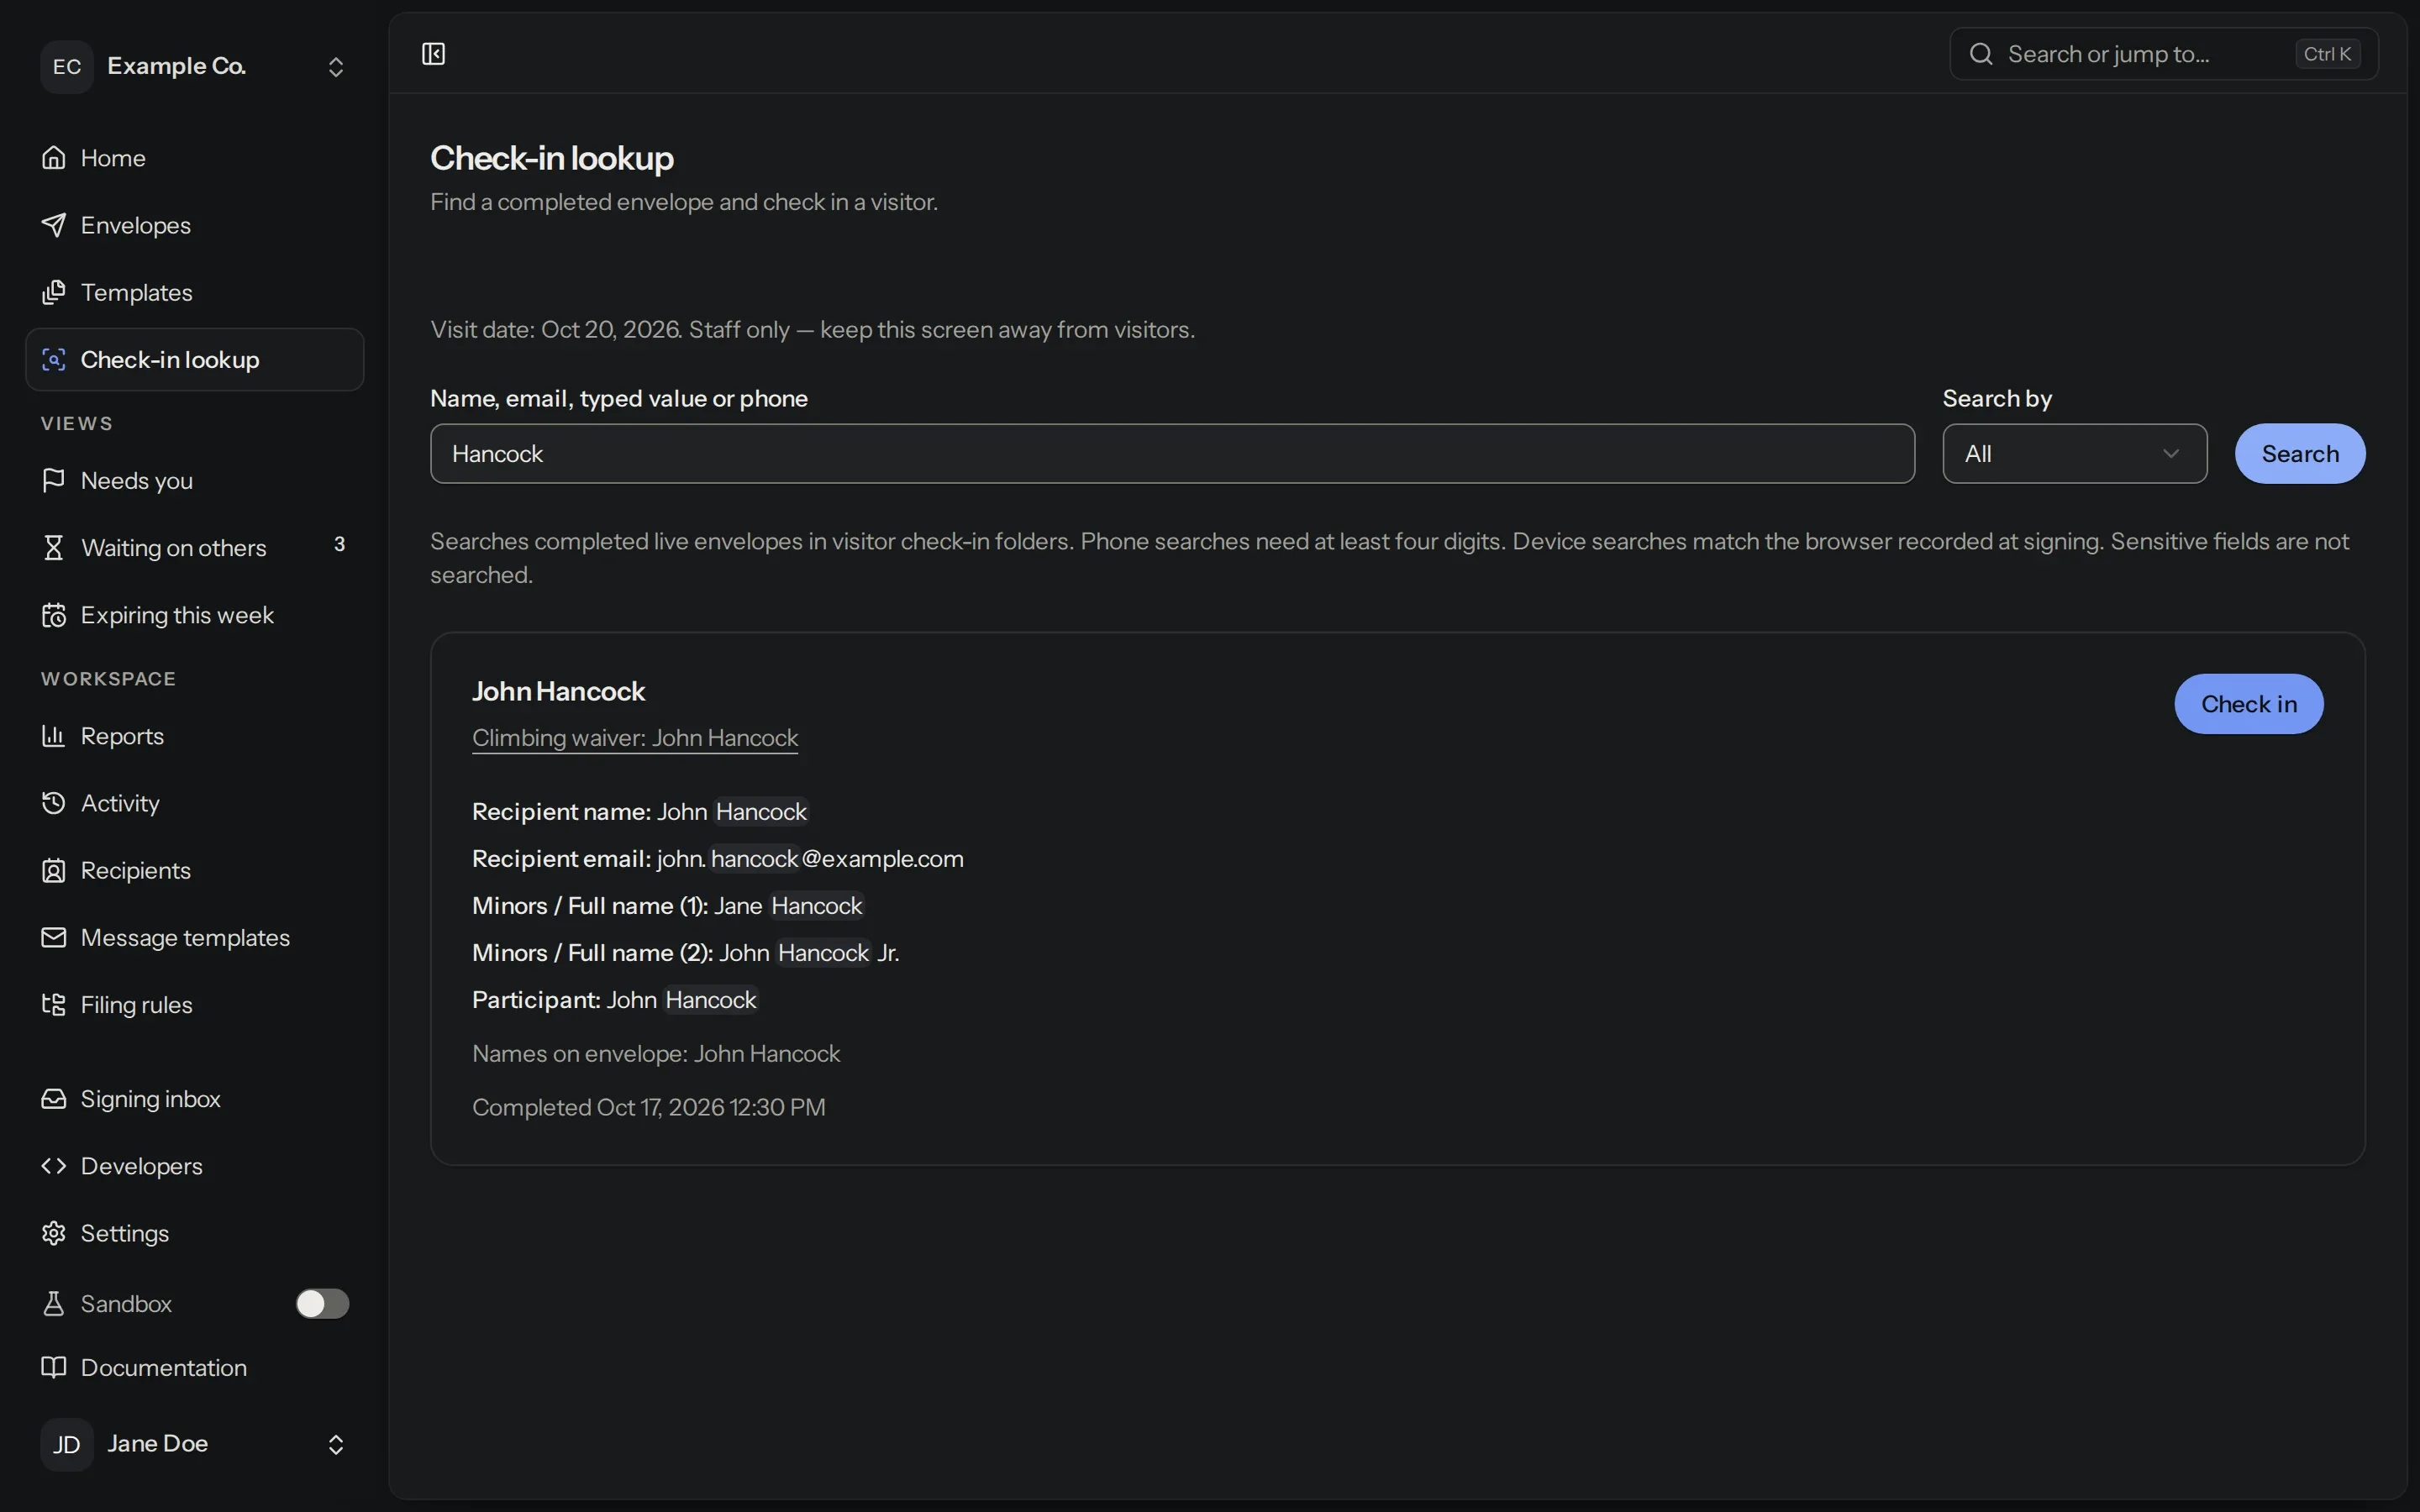The height and width of the screenshot is (1512, 2420).
Task: Go to the Templates page
Action: (195, 292)
